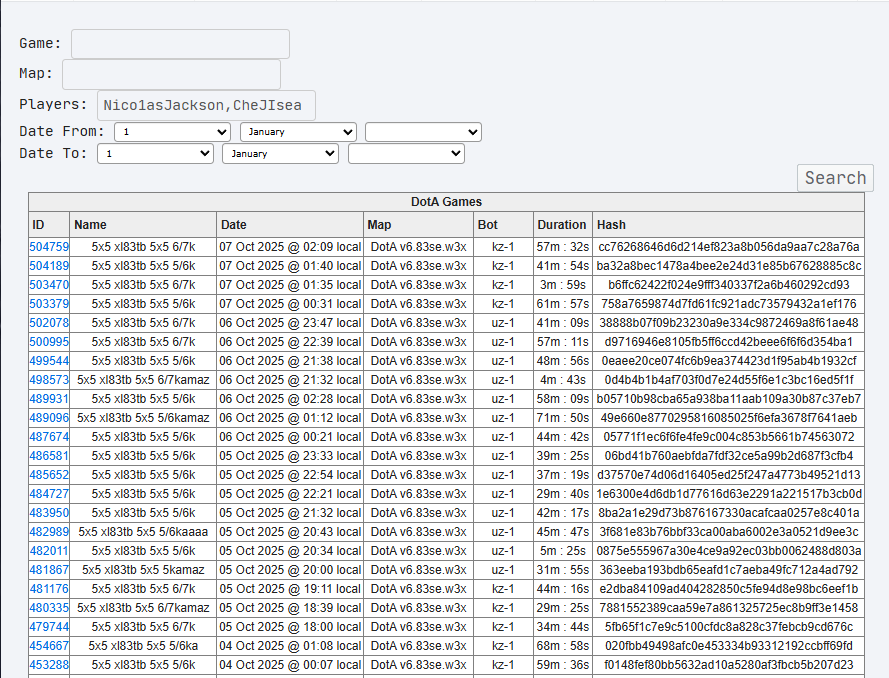The image size is (889, 678).
Task: Click the Hash column header
Action: click(x=729, y=225)
